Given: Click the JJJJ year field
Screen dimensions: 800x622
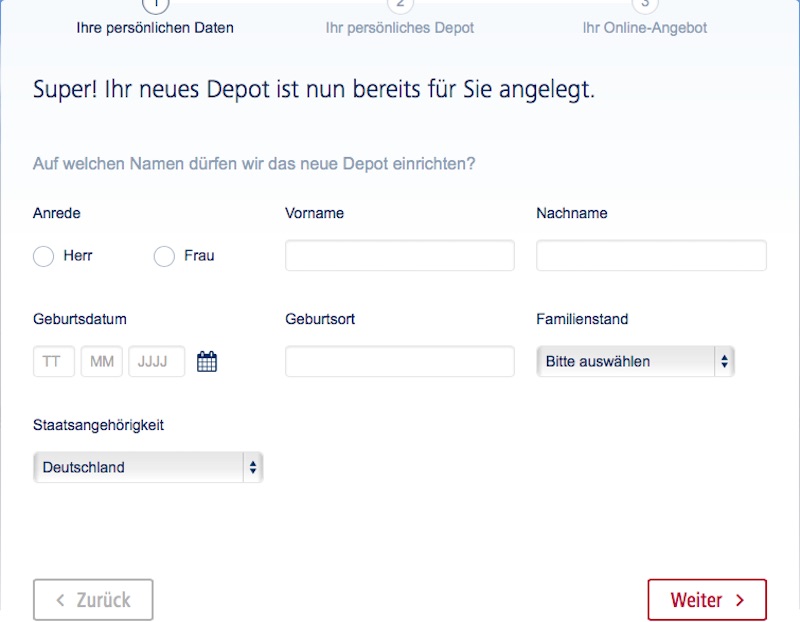Looking at the screenshot, I should coord(157,362).
